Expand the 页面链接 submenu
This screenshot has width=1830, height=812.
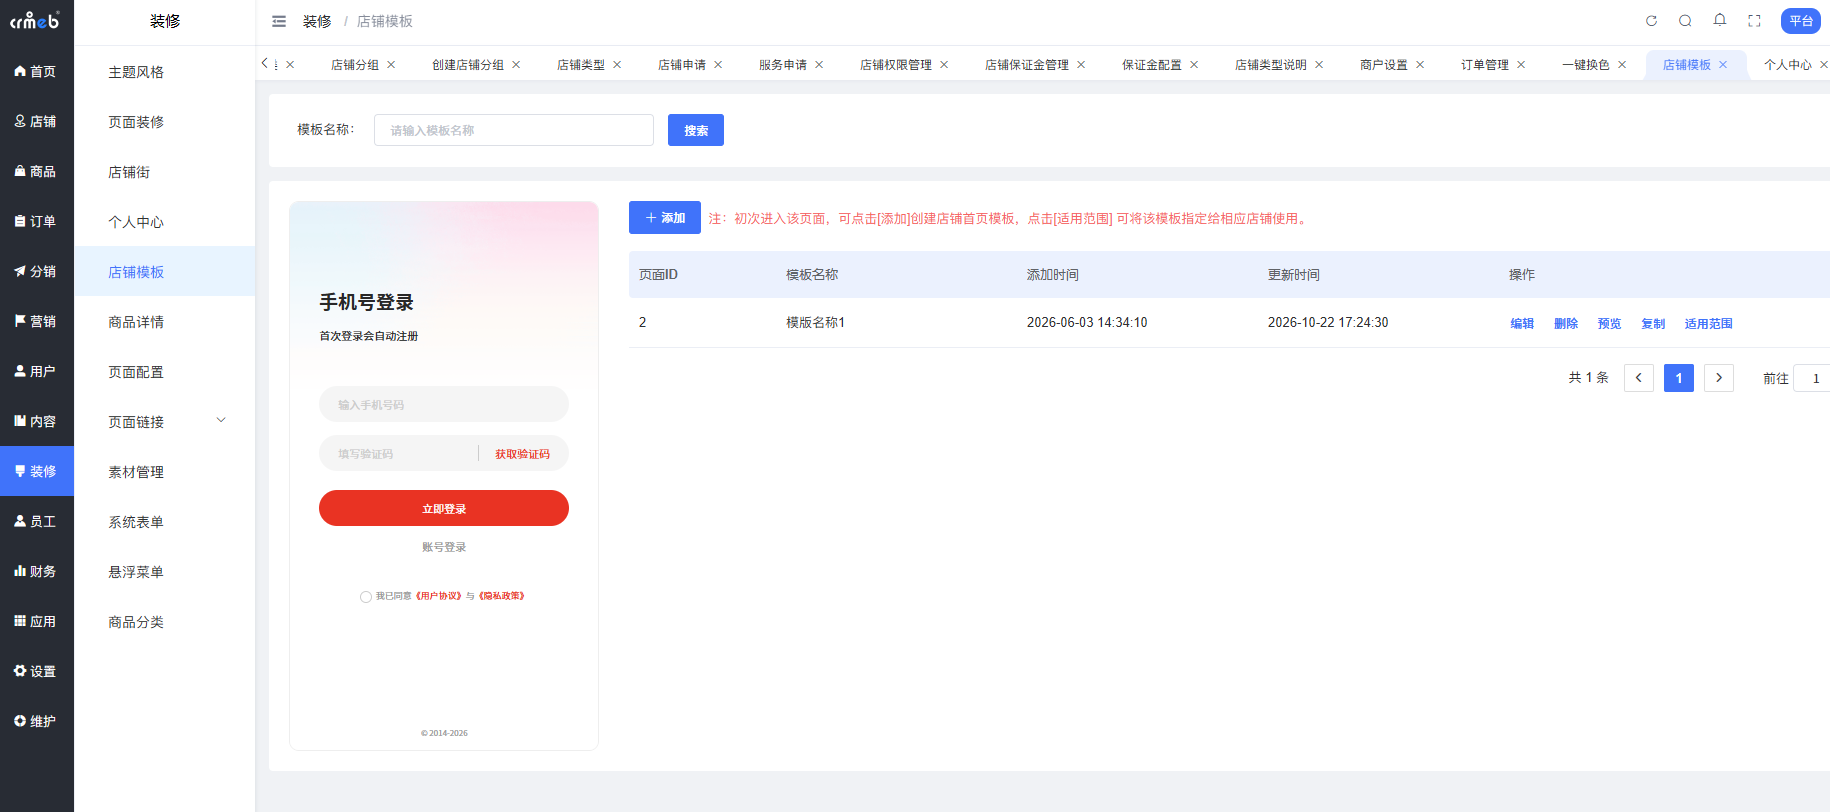222,421
